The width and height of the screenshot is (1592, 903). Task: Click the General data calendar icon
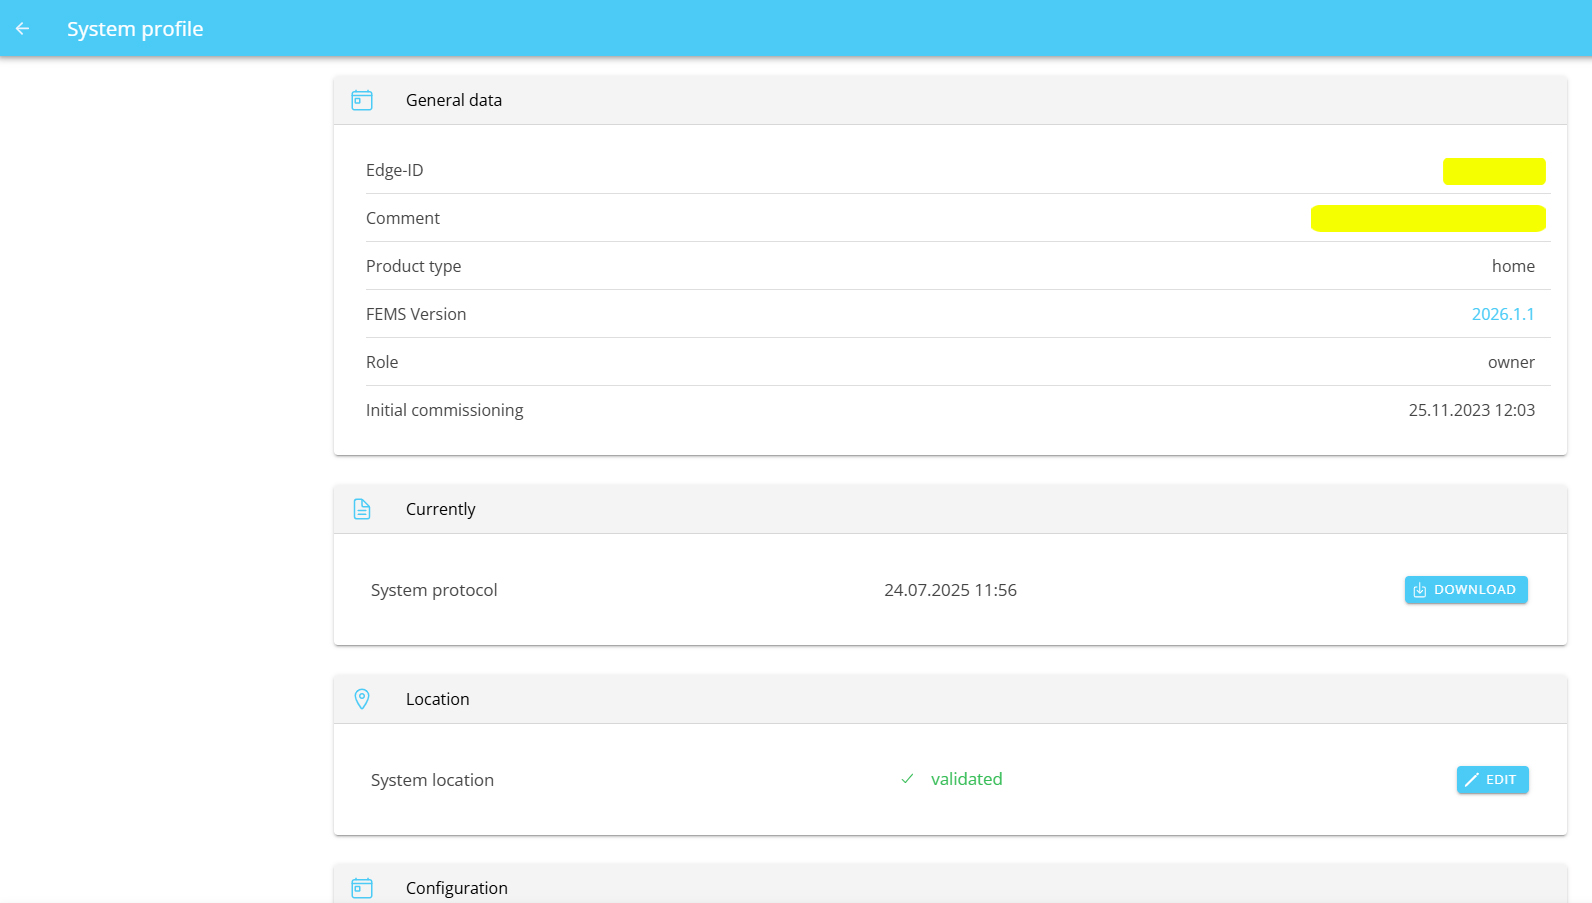pyautogui.click(x=362, y=100)
